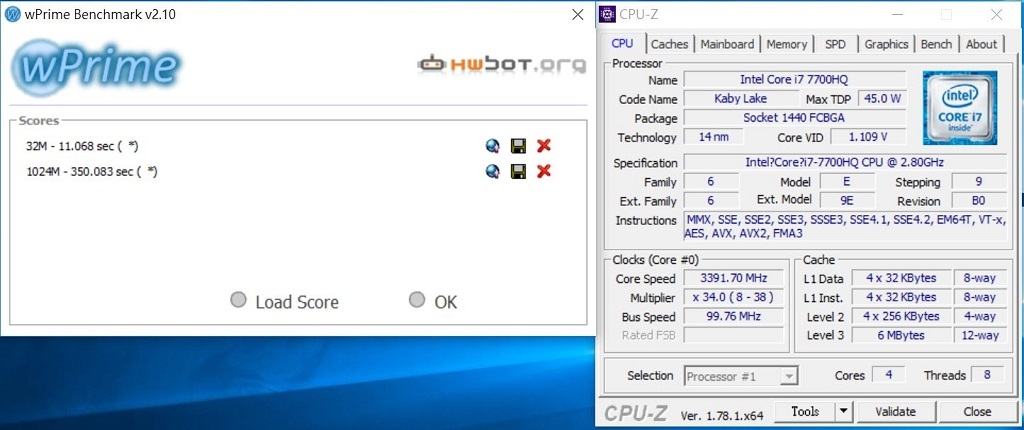
Task: Save the 1024M score with floppy icon
Action: point(519,171)
